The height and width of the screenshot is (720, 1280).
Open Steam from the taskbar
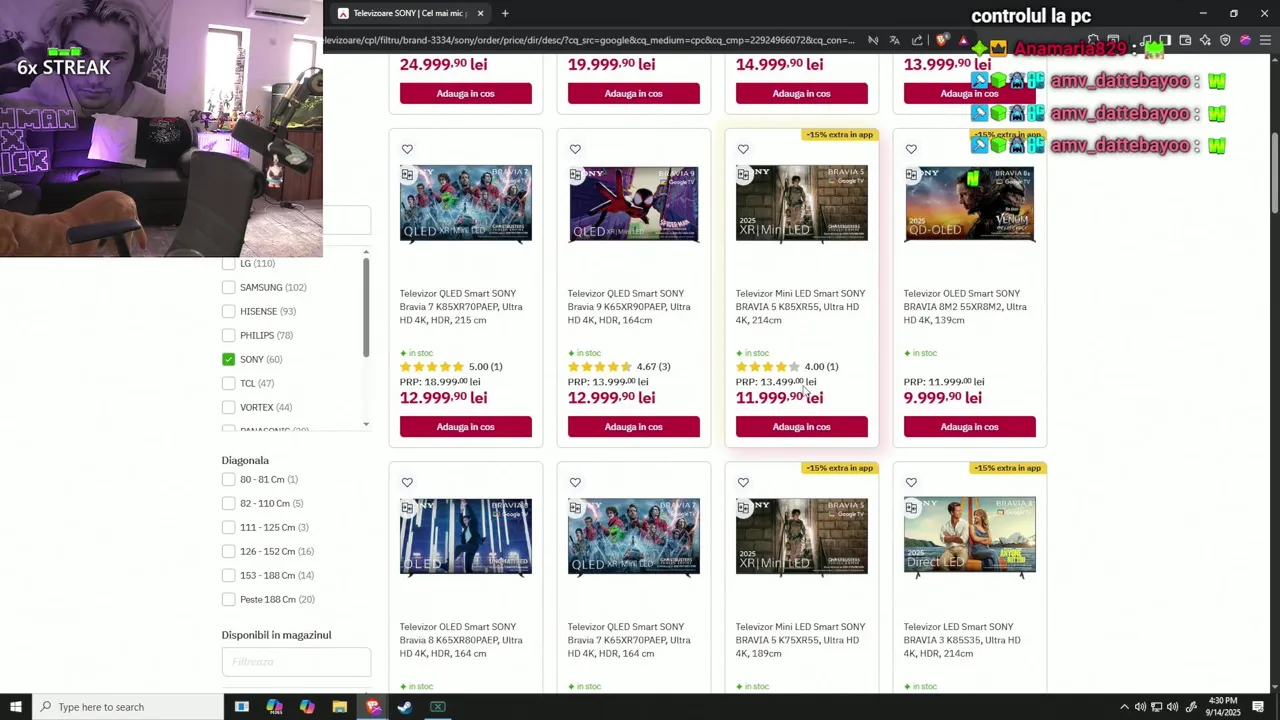pyautogui.click(x=405, y=707)
